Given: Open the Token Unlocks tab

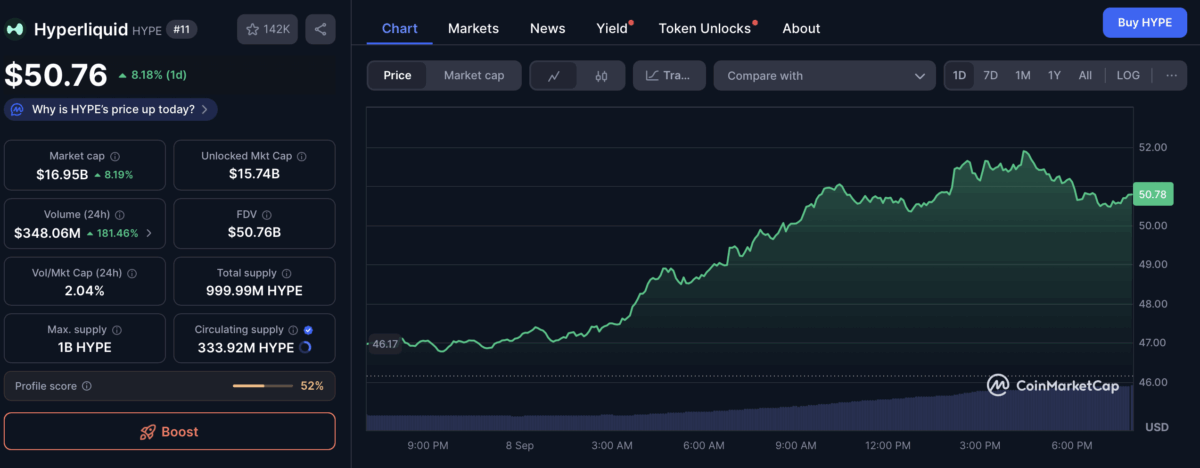Looking at the screenshot, I should [705, 29].
